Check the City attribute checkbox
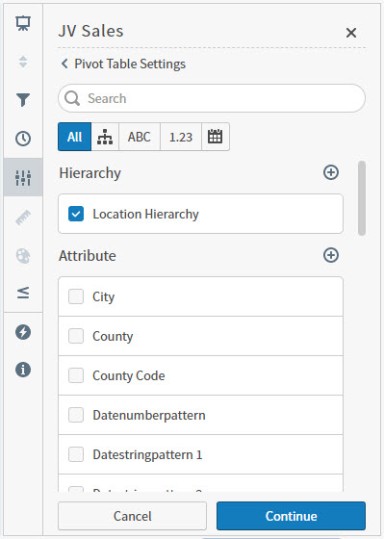384x539 pixels. point(76,296)
